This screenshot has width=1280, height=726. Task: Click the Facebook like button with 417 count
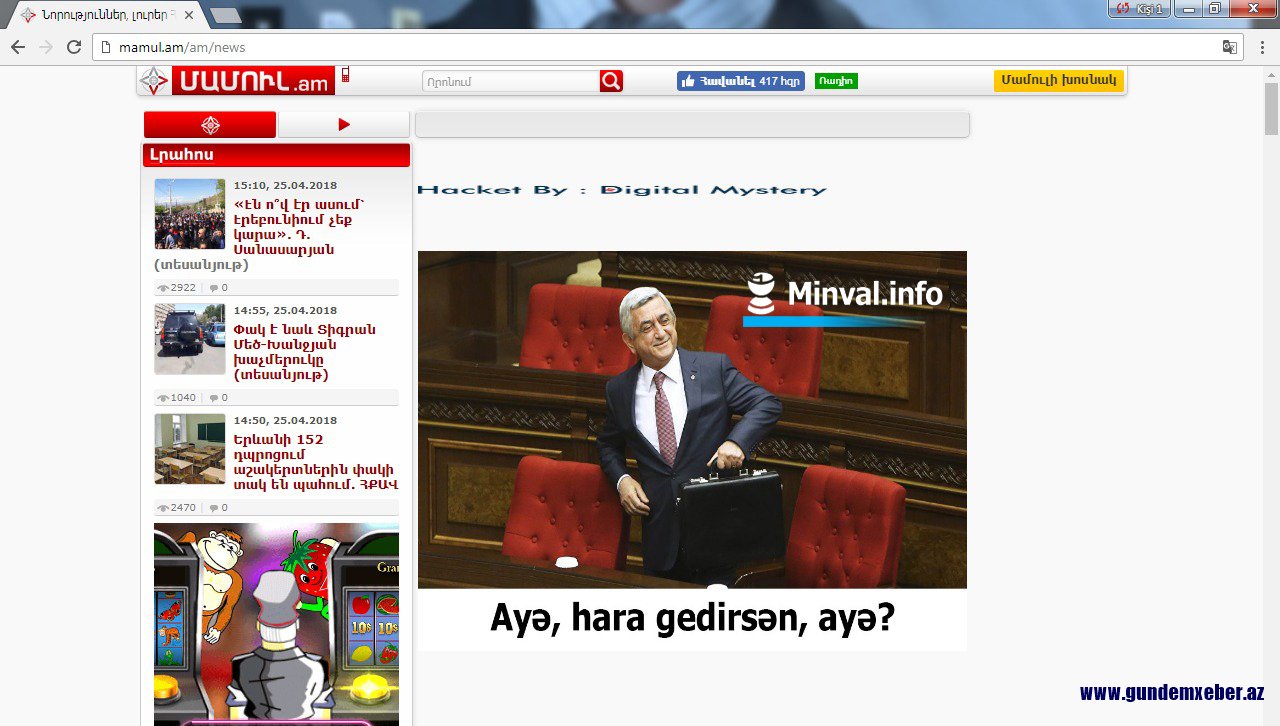(740, 81)
